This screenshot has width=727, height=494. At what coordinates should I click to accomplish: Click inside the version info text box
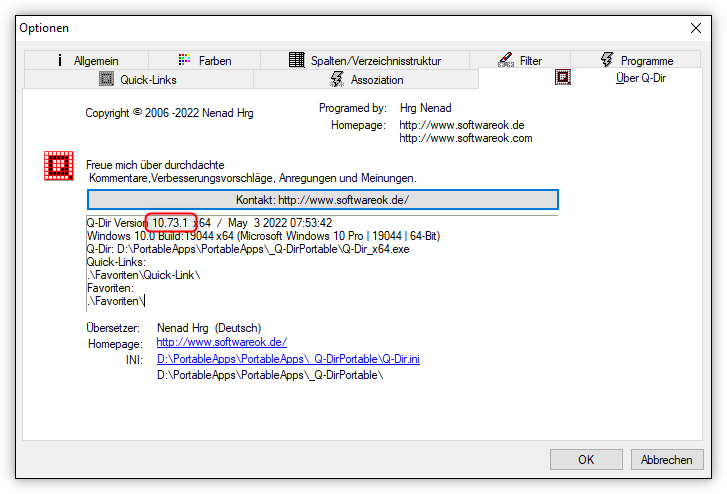pyautogui.click(x=322, y=263)
